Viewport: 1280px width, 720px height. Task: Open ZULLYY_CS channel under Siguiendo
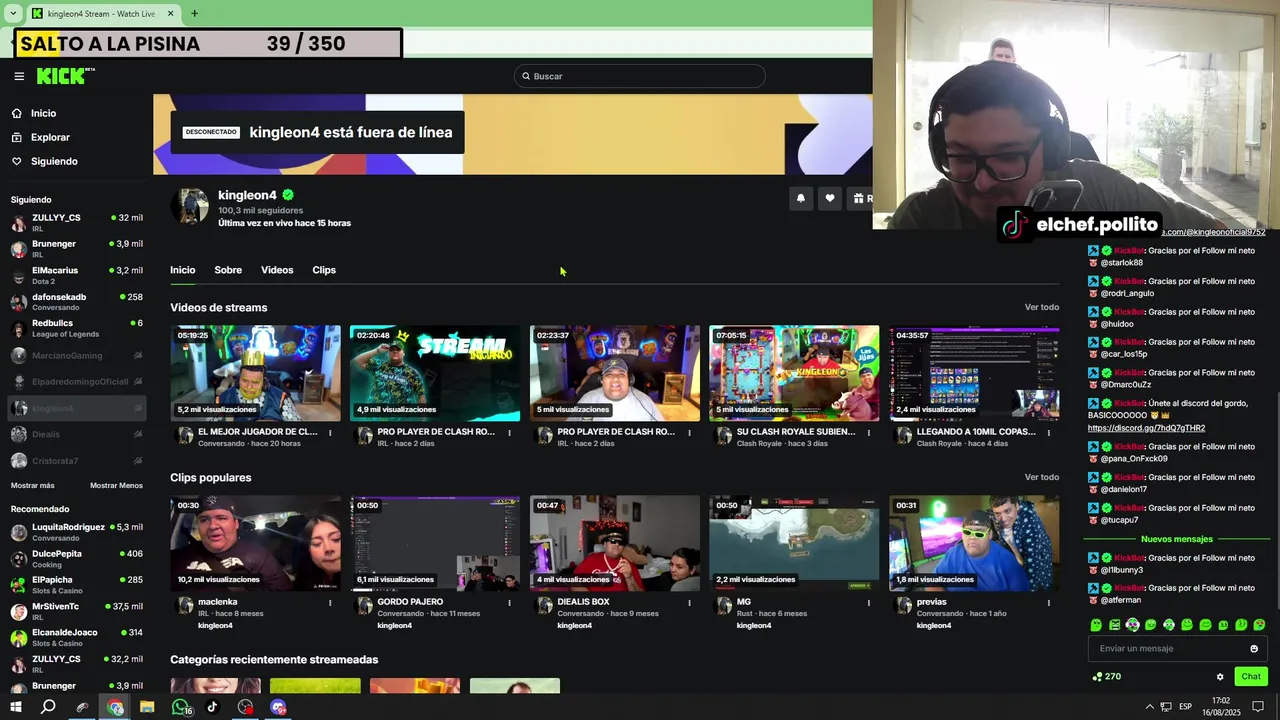pos(76,222)
